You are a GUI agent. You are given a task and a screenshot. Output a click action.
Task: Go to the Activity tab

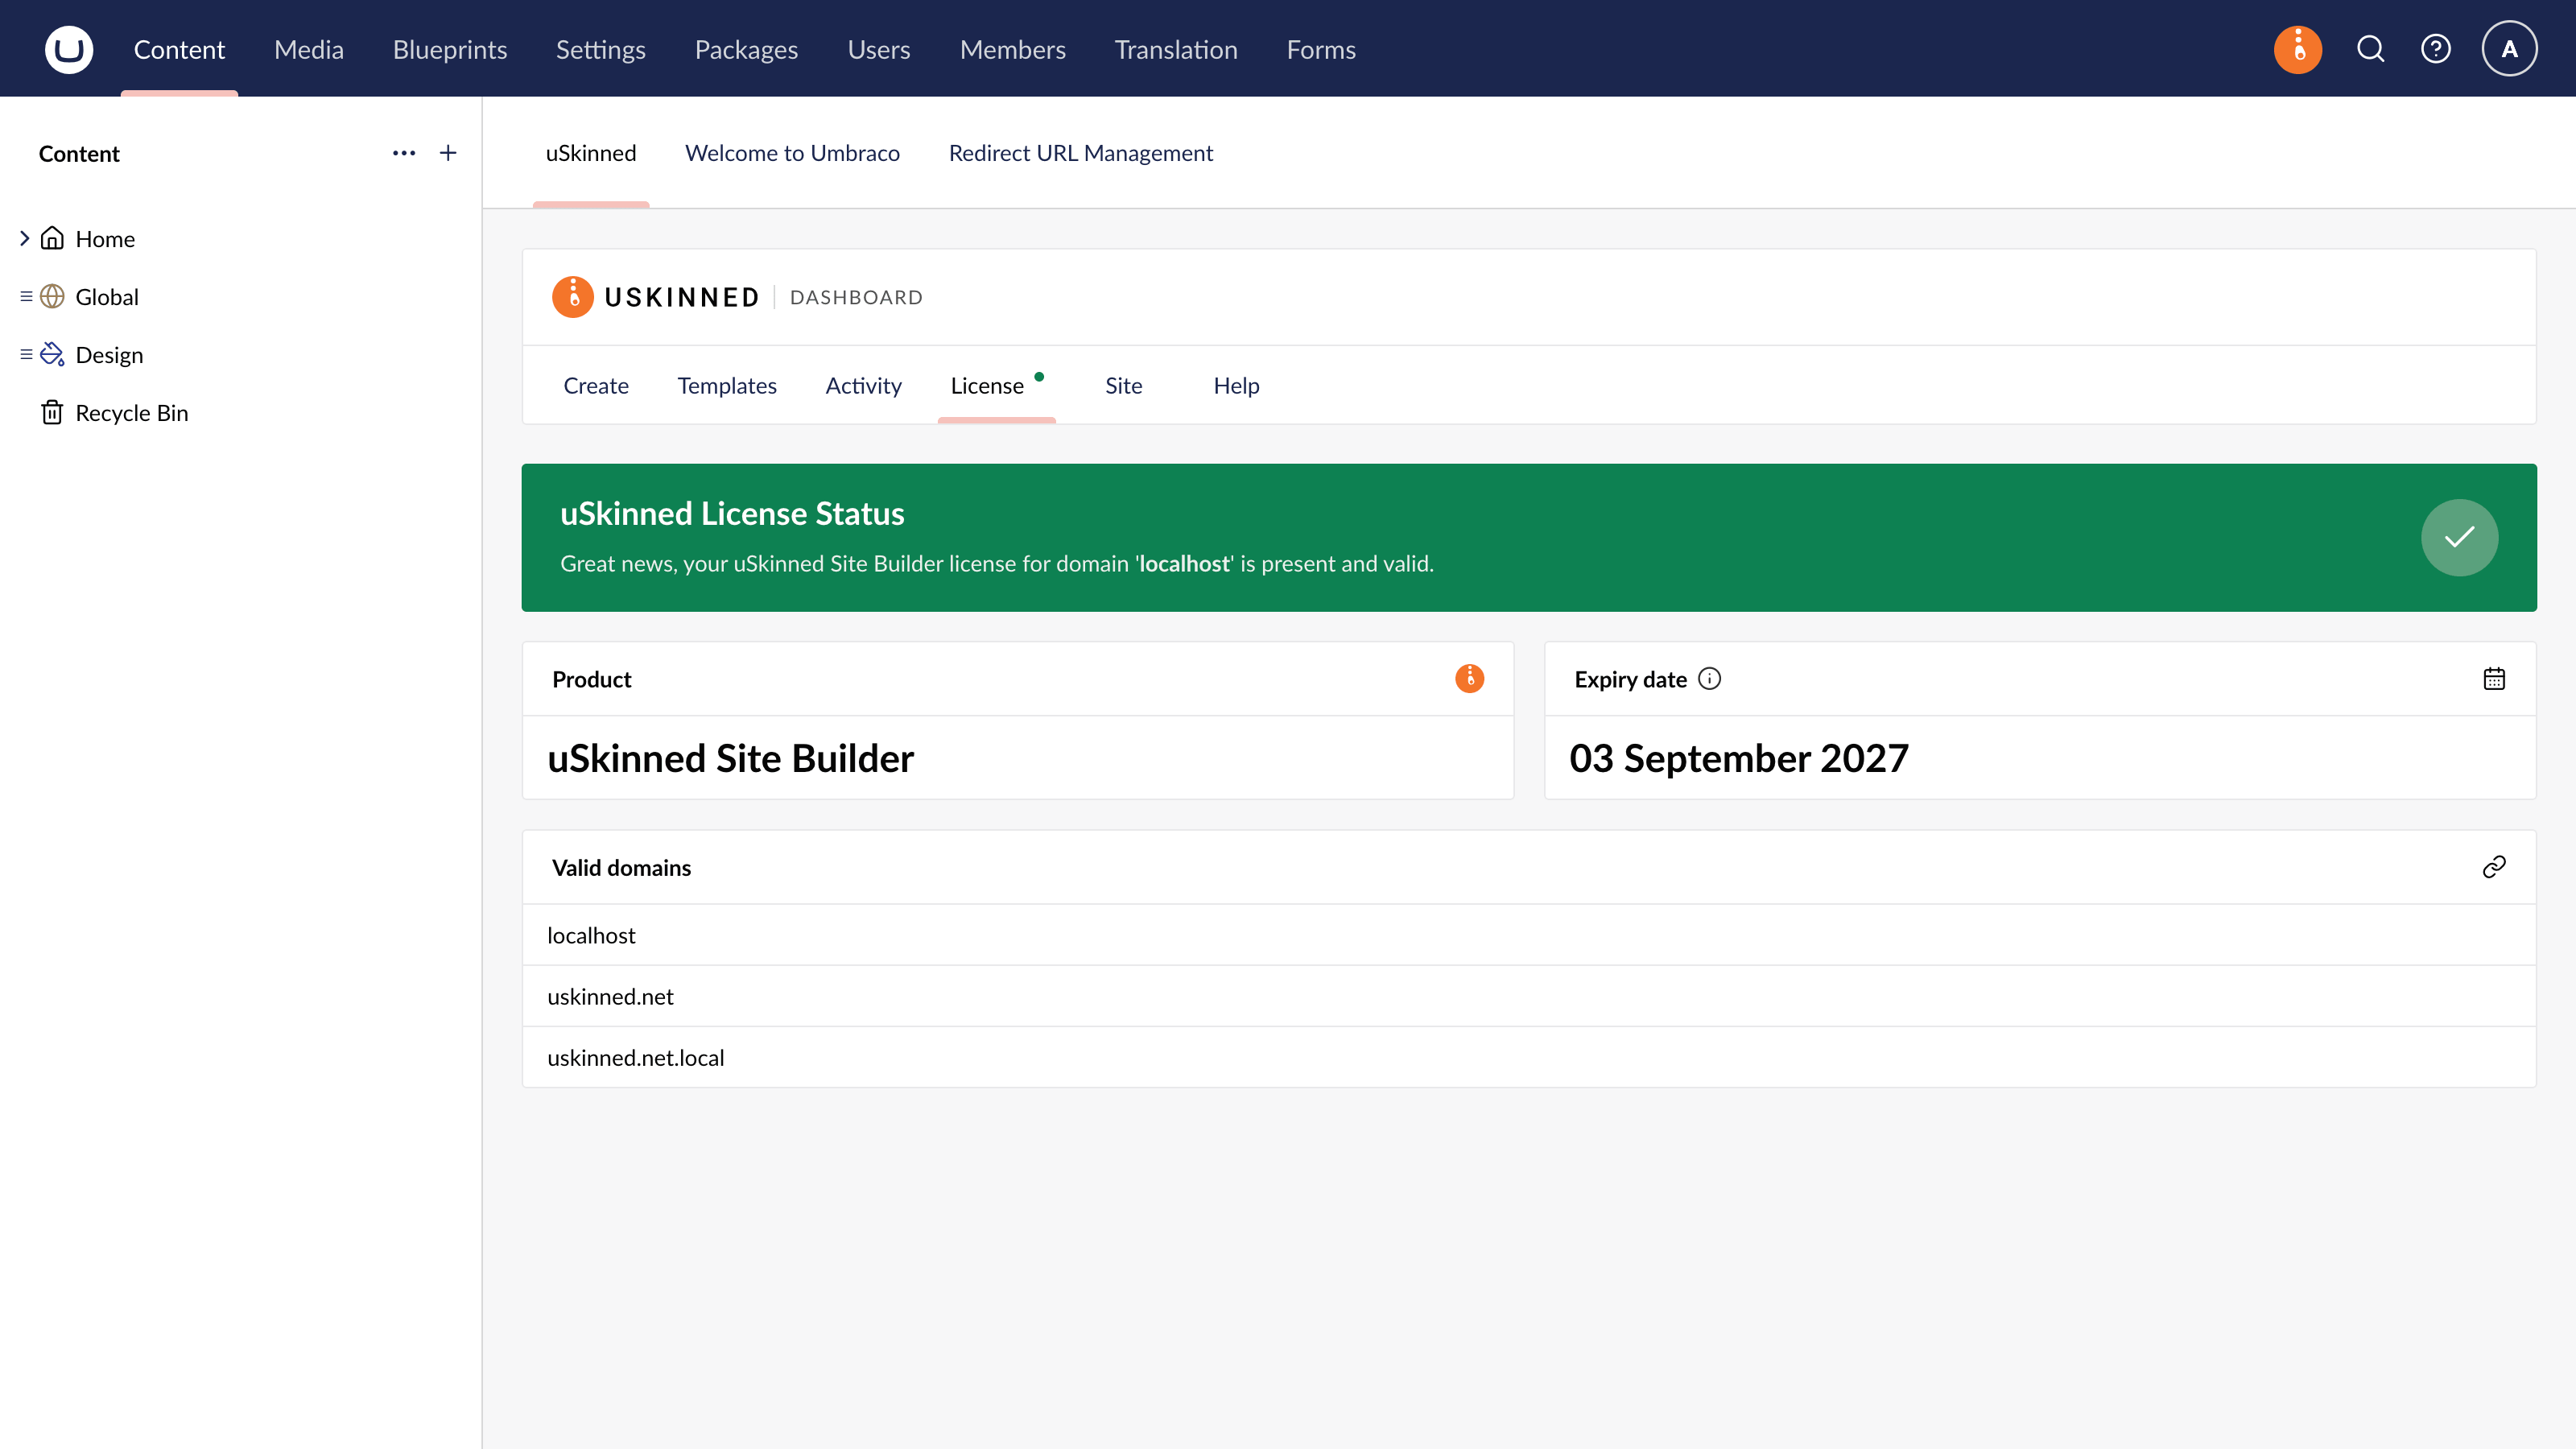pyautogui.click(x=863, y=386)
